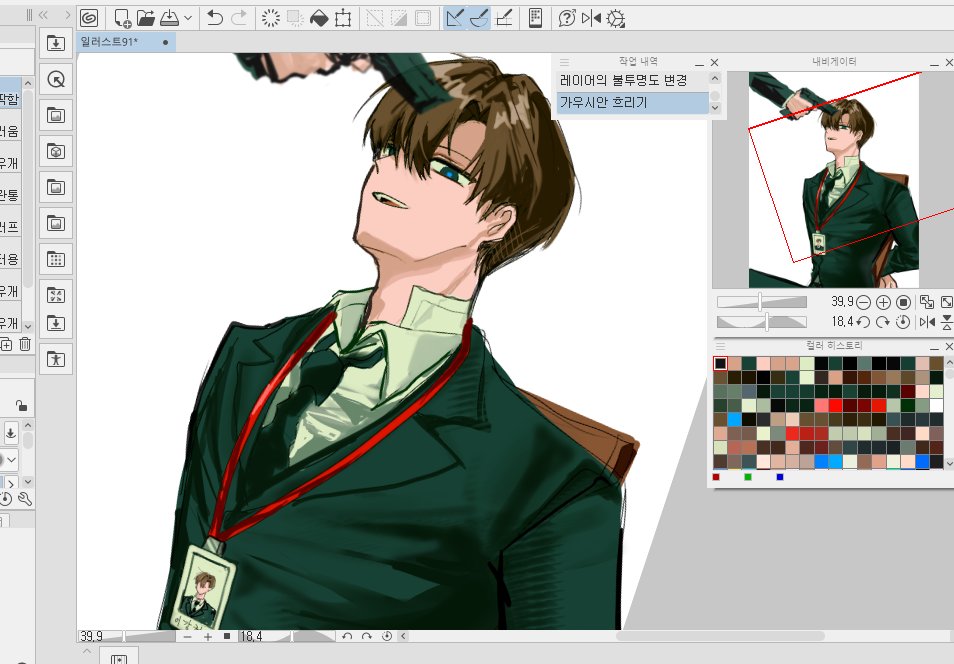Image resolution: width=954 pixels, height=664 pixels.
Task: Click the navigator zoom slider
Action: 762,302
